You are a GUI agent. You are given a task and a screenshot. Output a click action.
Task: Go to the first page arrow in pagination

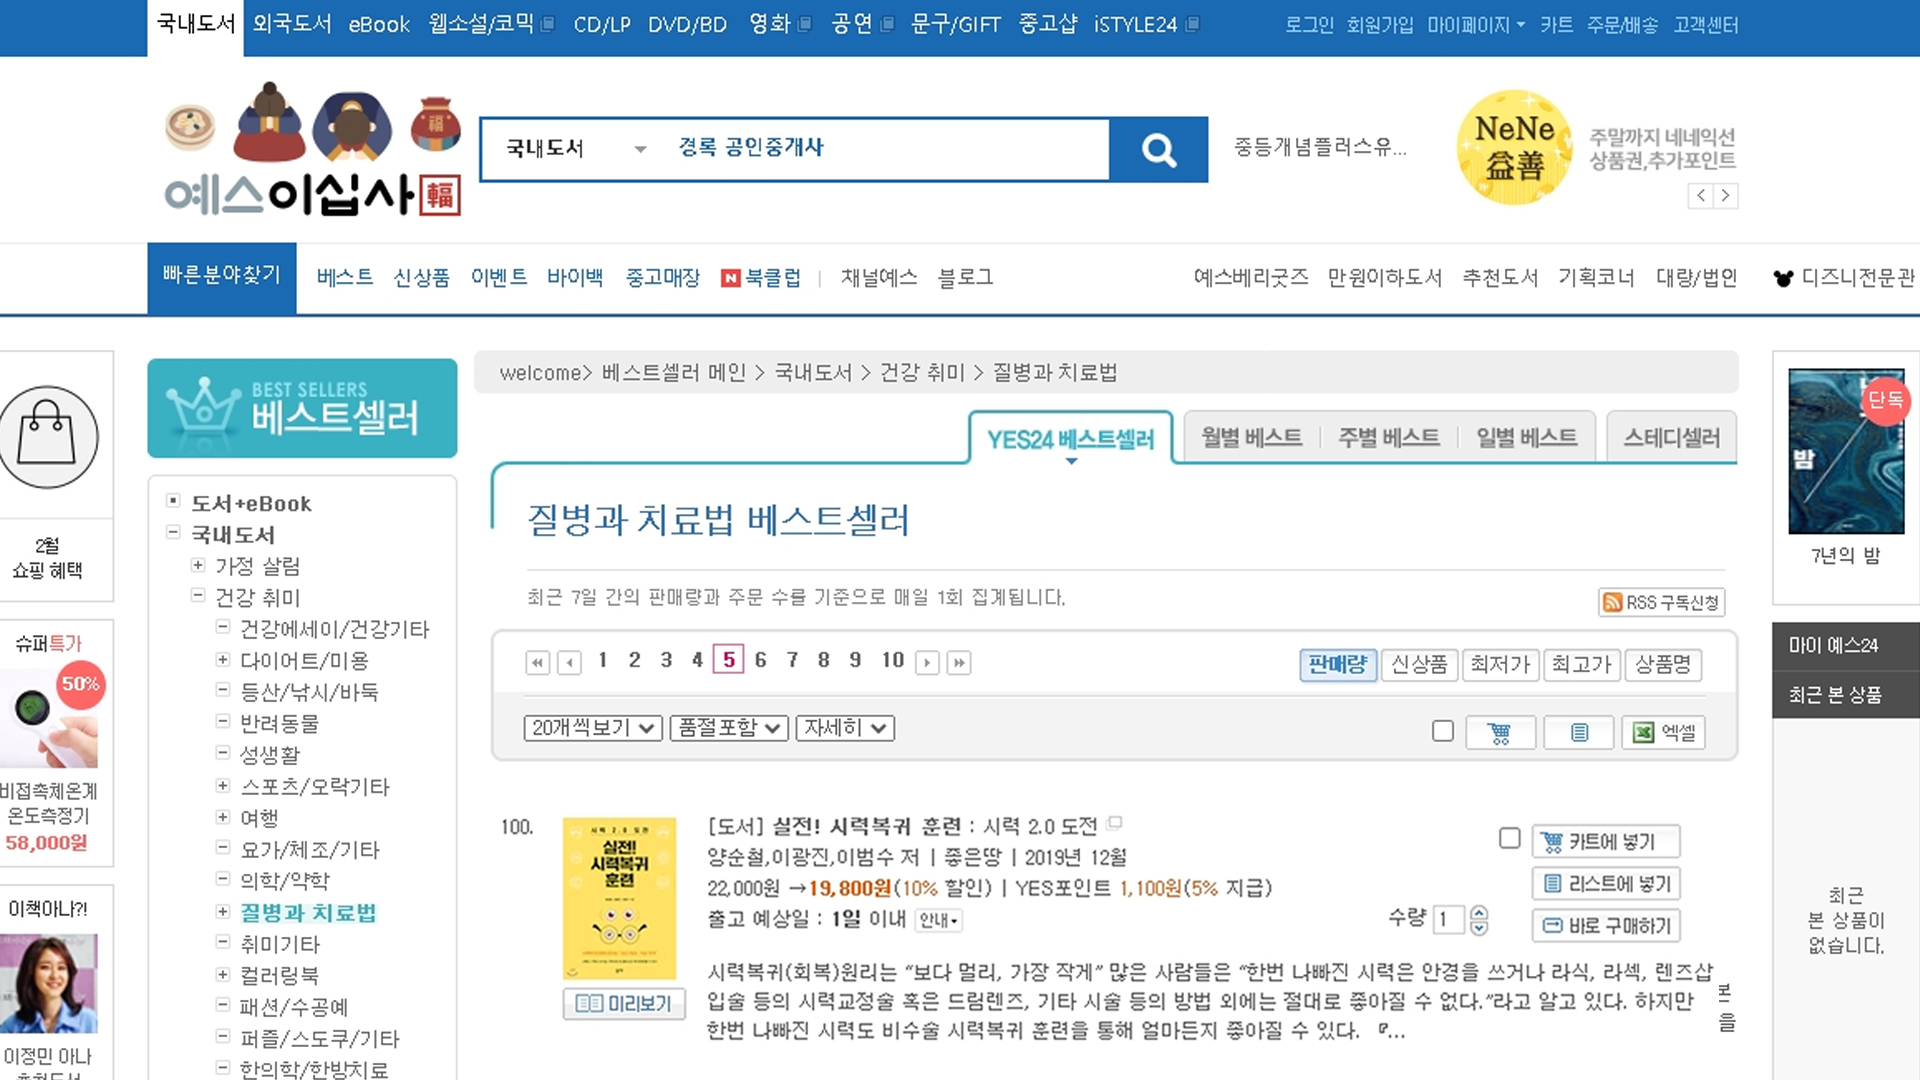click(538, 662)
